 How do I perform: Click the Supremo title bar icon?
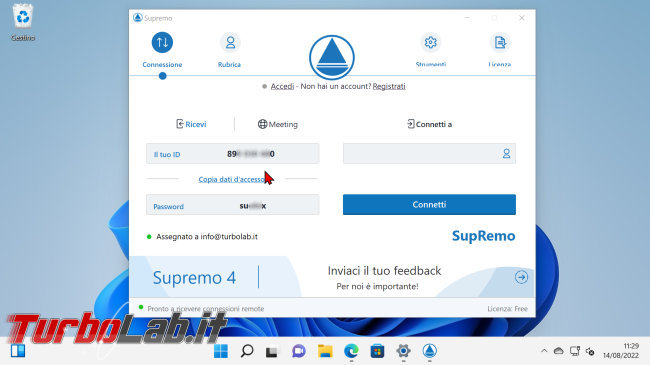coord(138,18)
